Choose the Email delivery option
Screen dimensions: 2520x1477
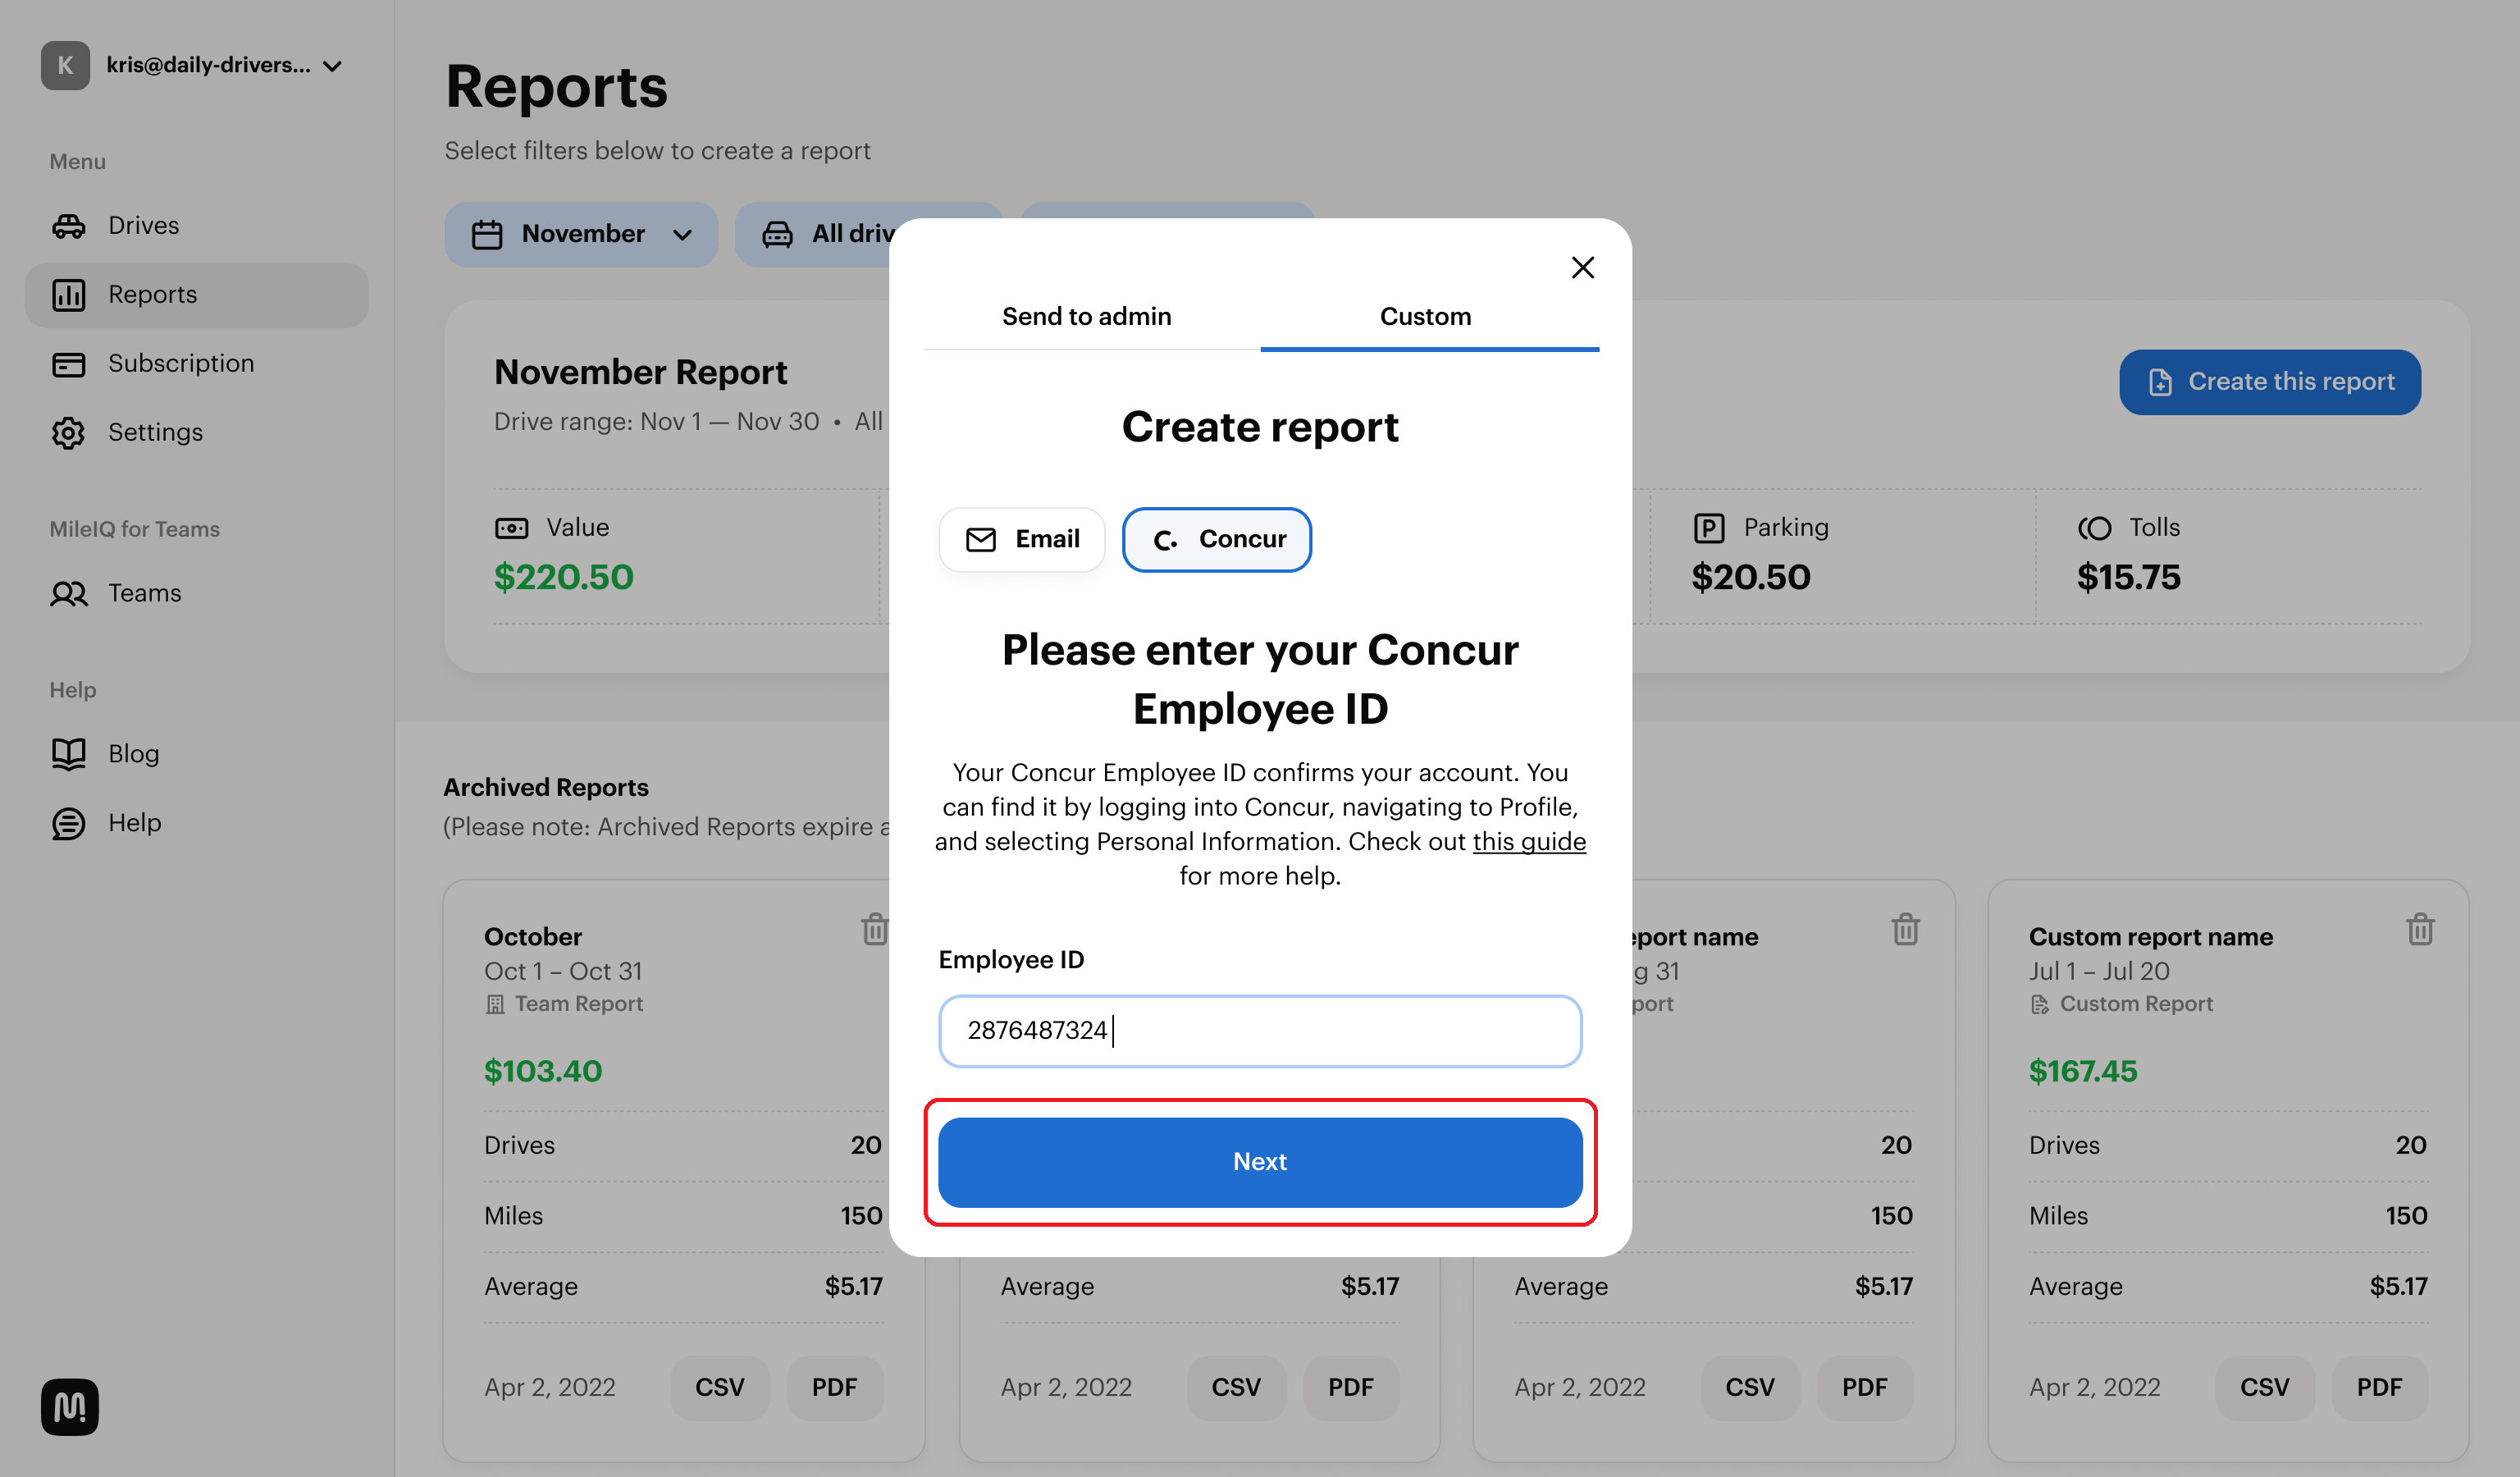click(1021, 539)
